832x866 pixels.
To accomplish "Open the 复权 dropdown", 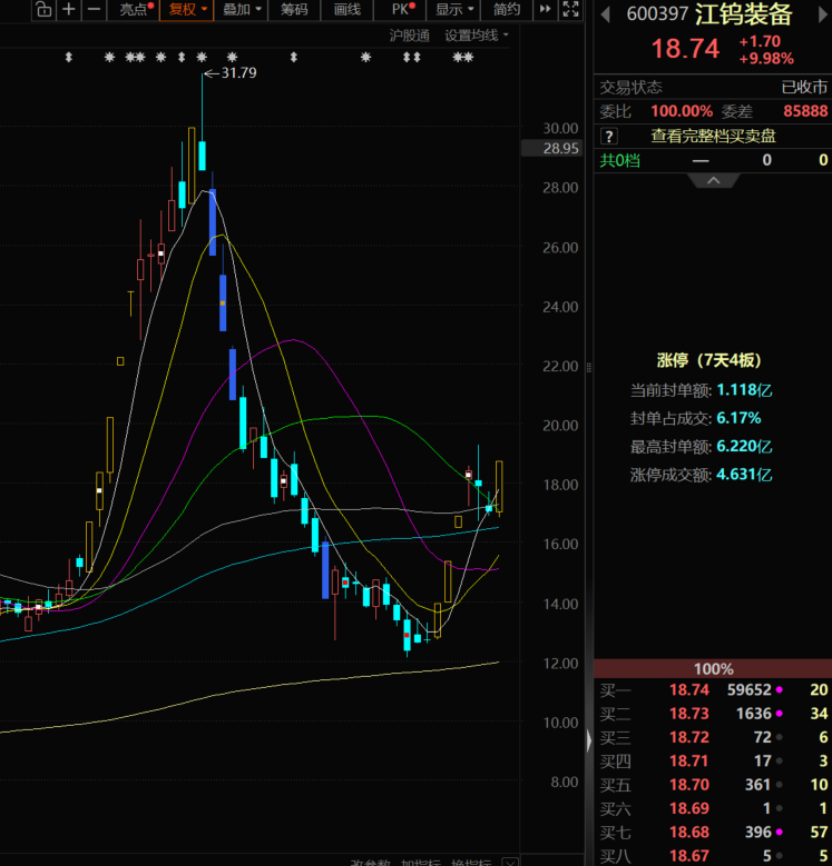I will pyautogui.click(x=187, y=9).
